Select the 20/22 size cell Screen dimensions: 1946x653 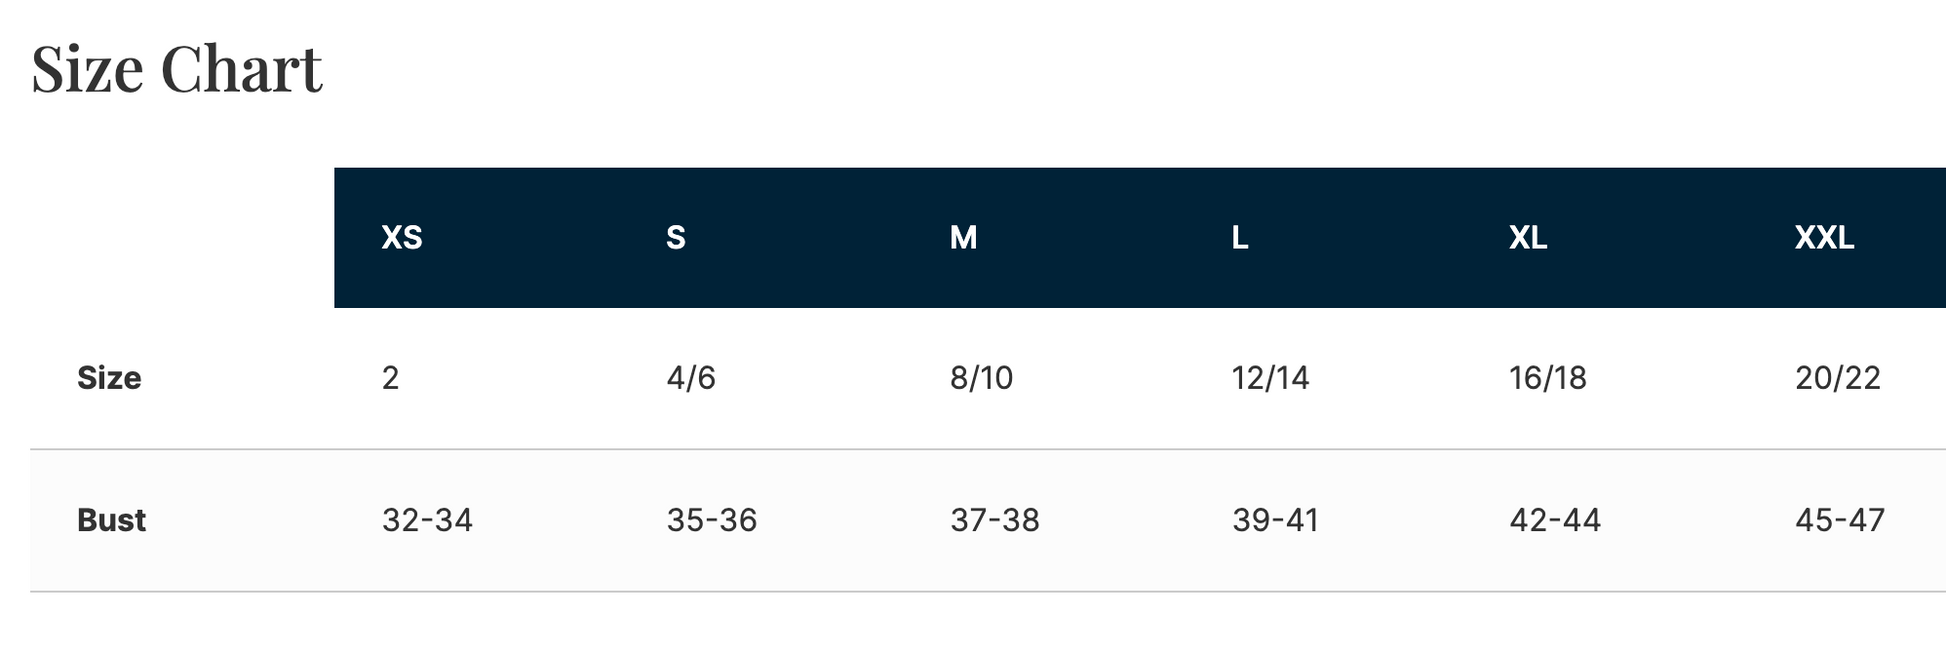(1837, 378)
